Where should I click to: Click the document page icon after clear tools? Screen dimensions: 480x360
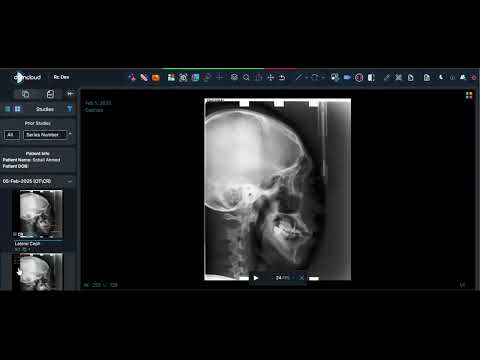411,78
